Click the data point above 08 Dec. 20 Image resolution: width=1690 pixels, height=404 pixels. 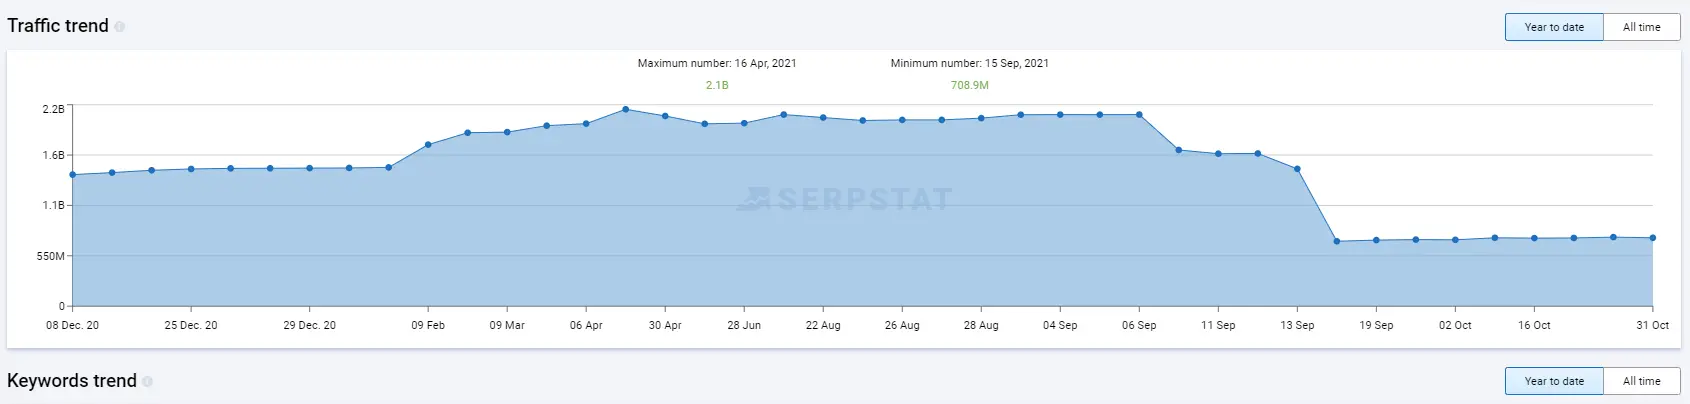coord(73,175)
